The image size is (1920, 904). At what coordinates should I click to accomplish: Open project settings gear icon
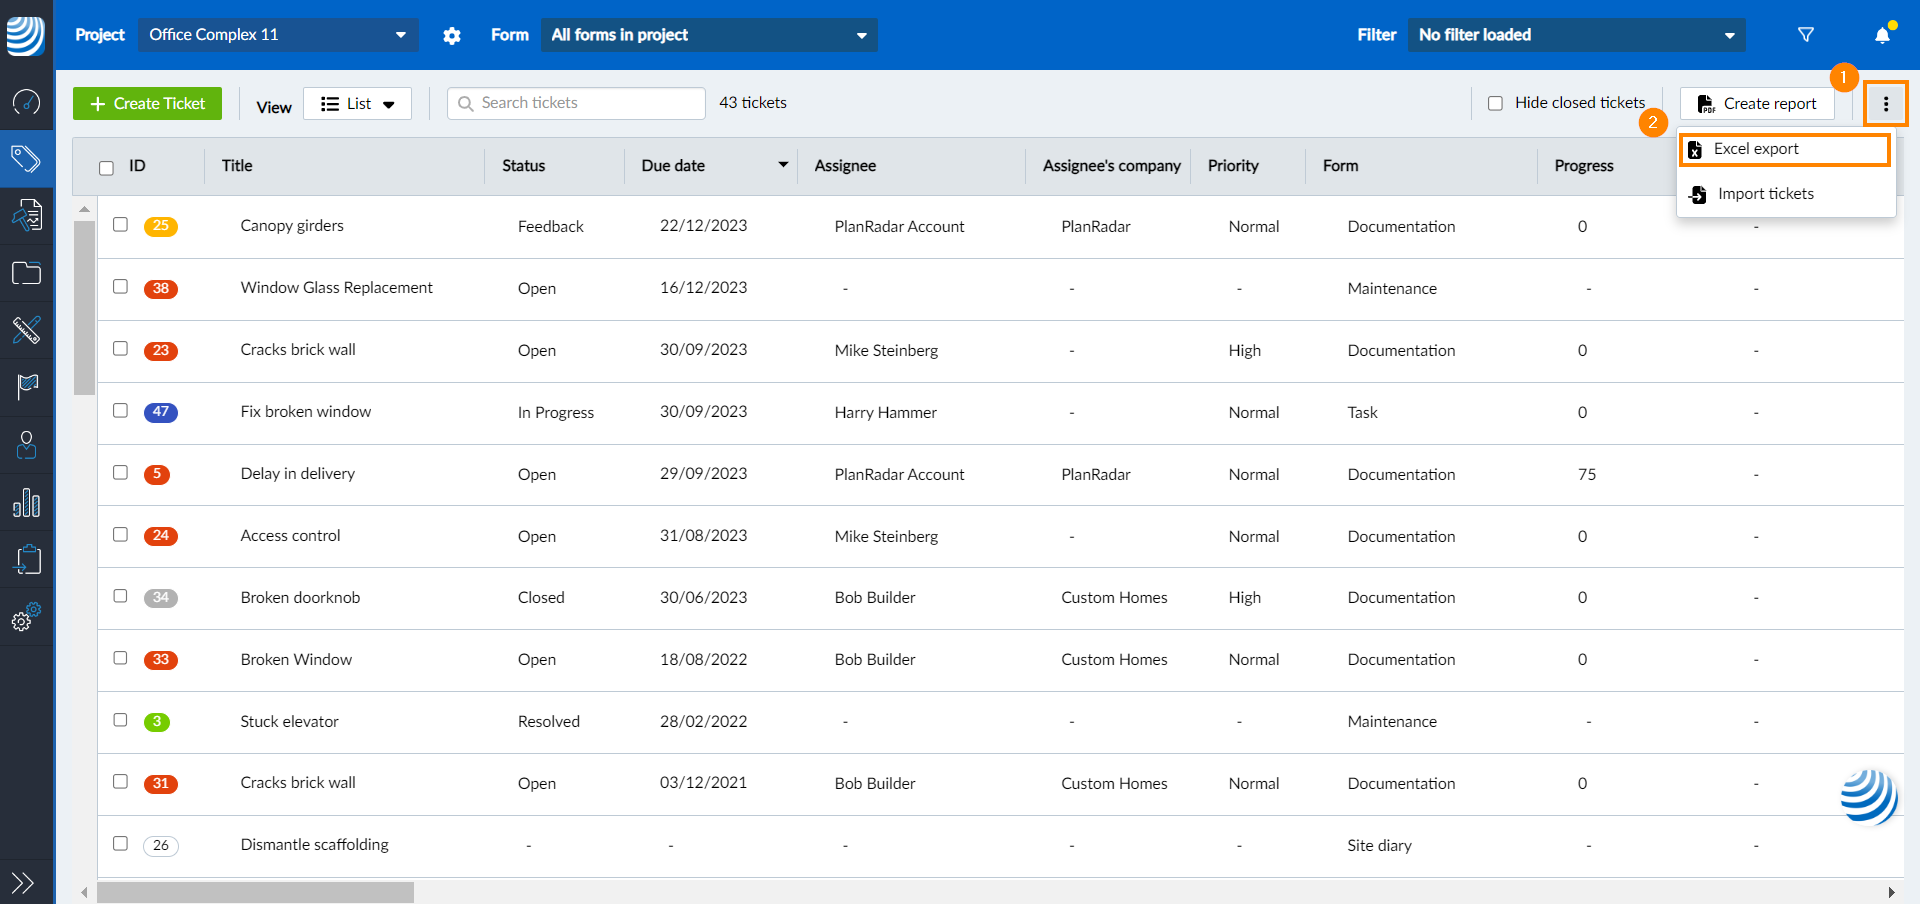[452, 36]
